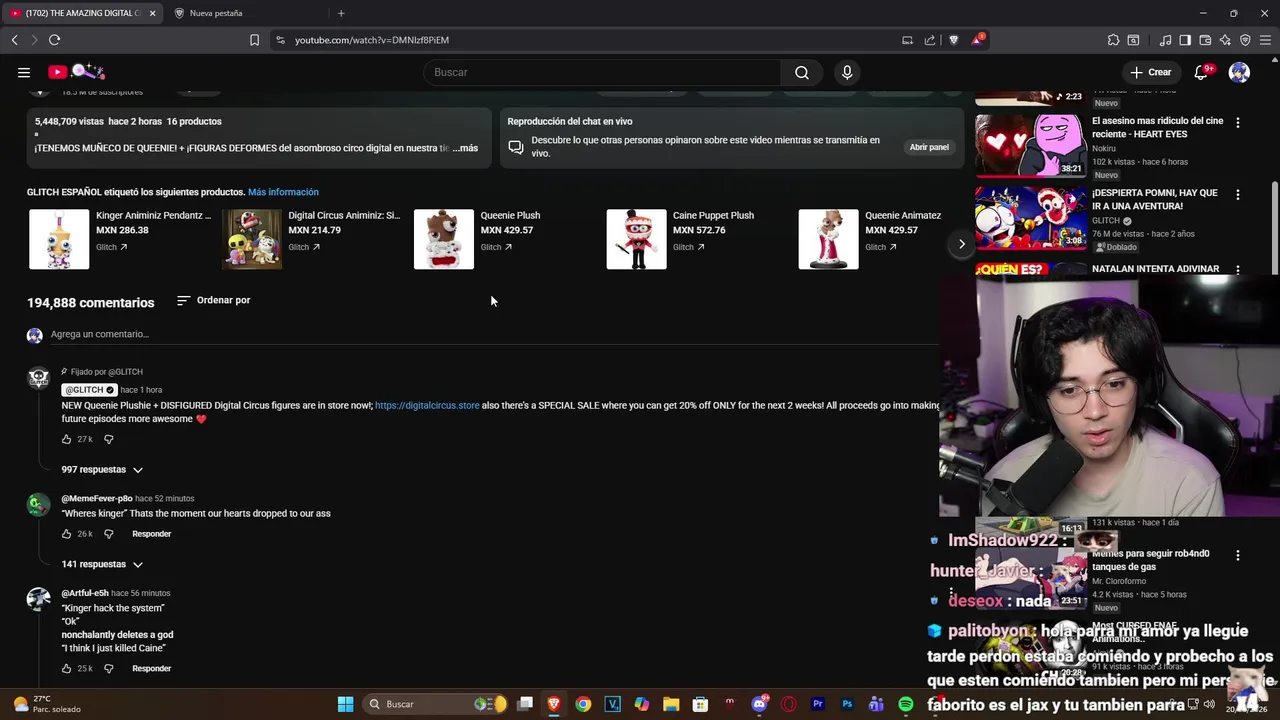Open Spotify from the taskbar
Image resolution: width=1280 pixels, height=720 pixels.
[905, 704]
